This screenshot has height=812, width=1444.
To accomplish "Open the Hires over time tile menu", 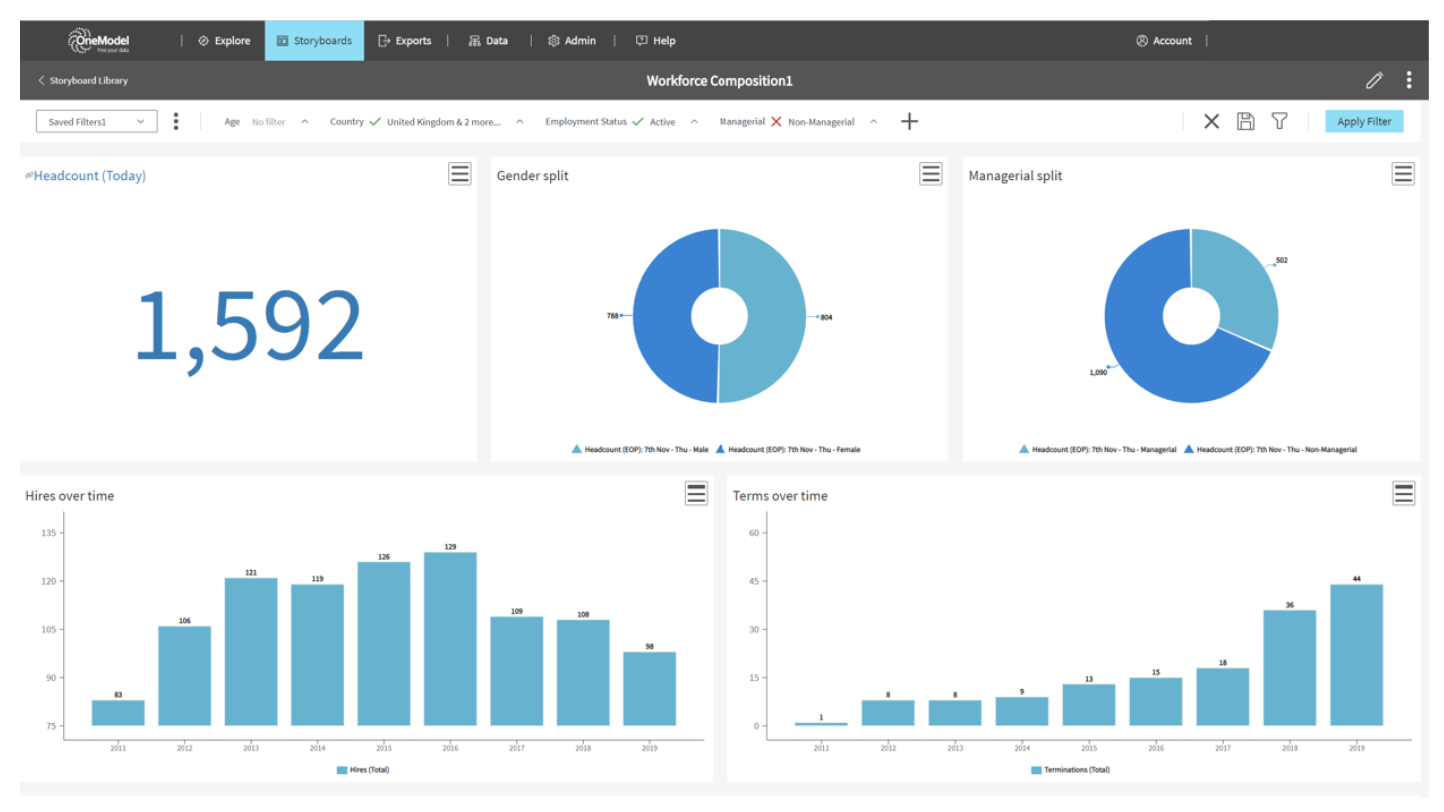I will coord(696,493).
